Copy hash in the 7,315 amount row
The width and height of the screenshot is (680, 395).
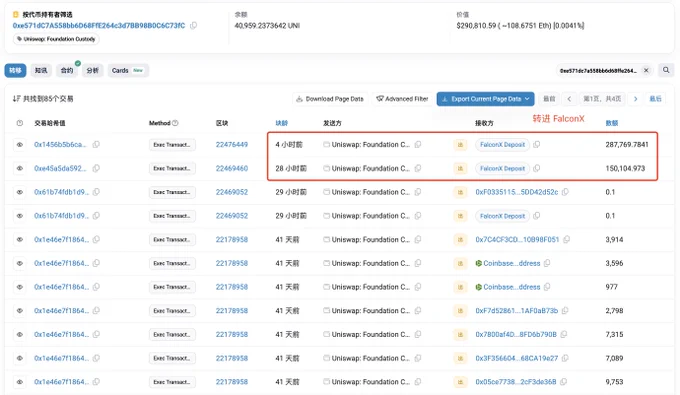click(x=96, y=334)
